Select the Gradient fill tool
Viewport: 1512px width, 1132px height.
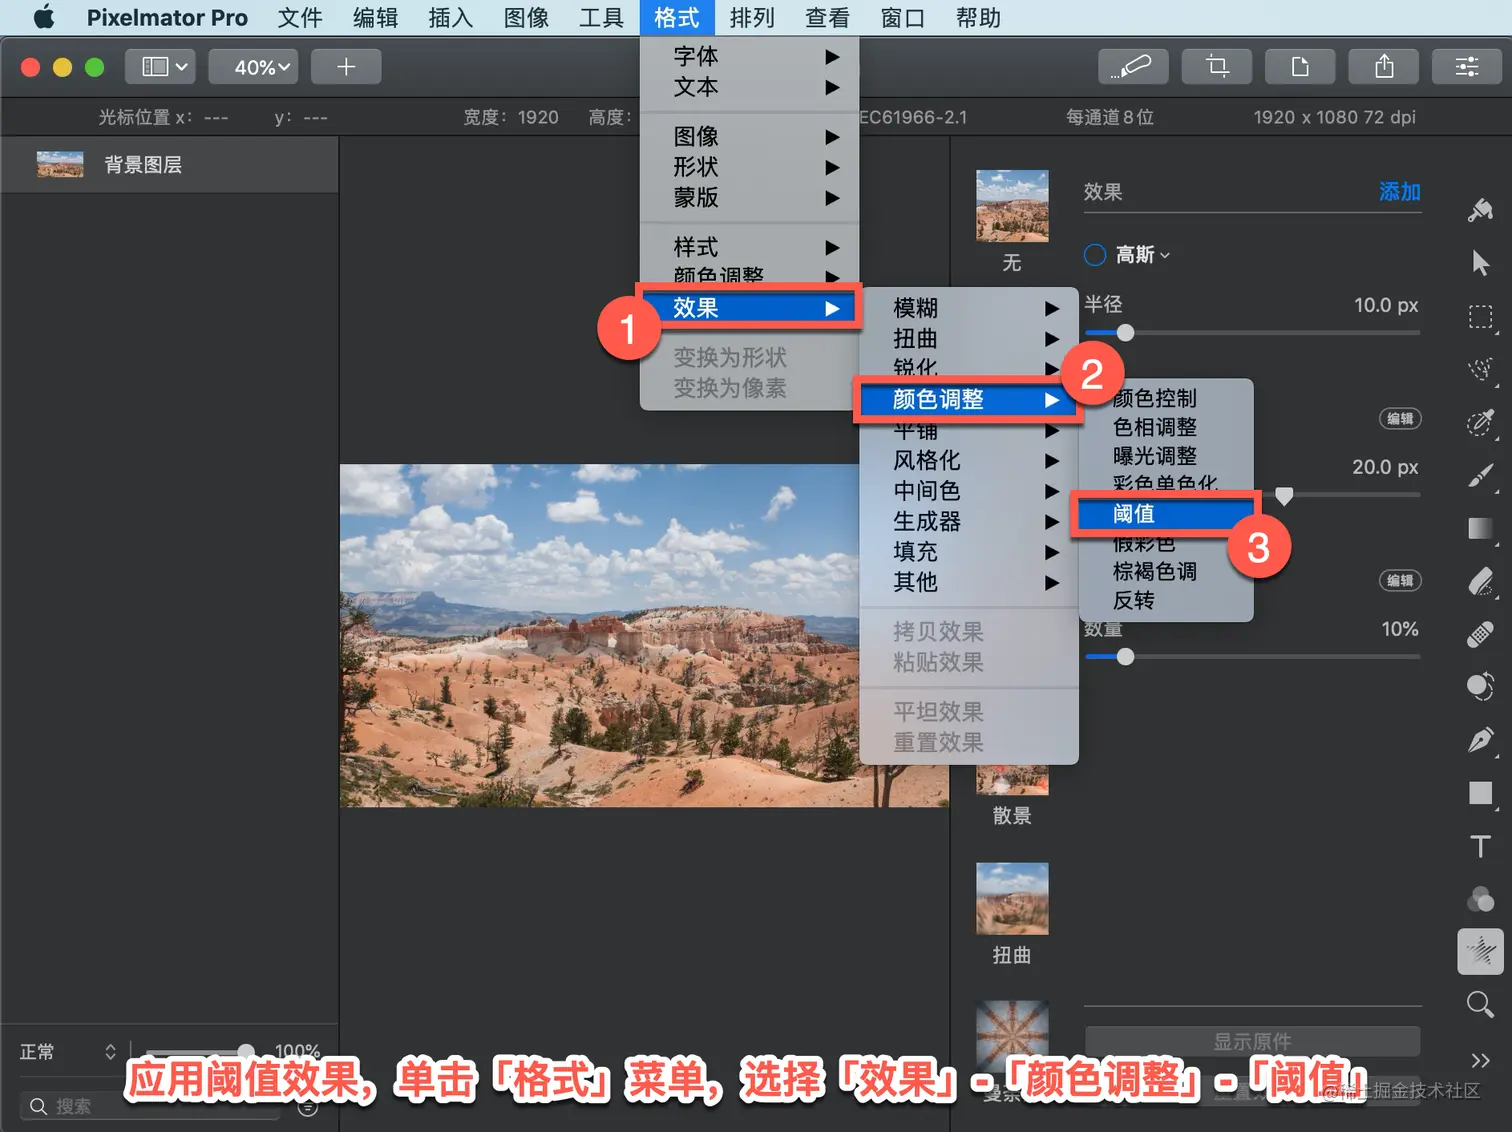pos(1480,528)
